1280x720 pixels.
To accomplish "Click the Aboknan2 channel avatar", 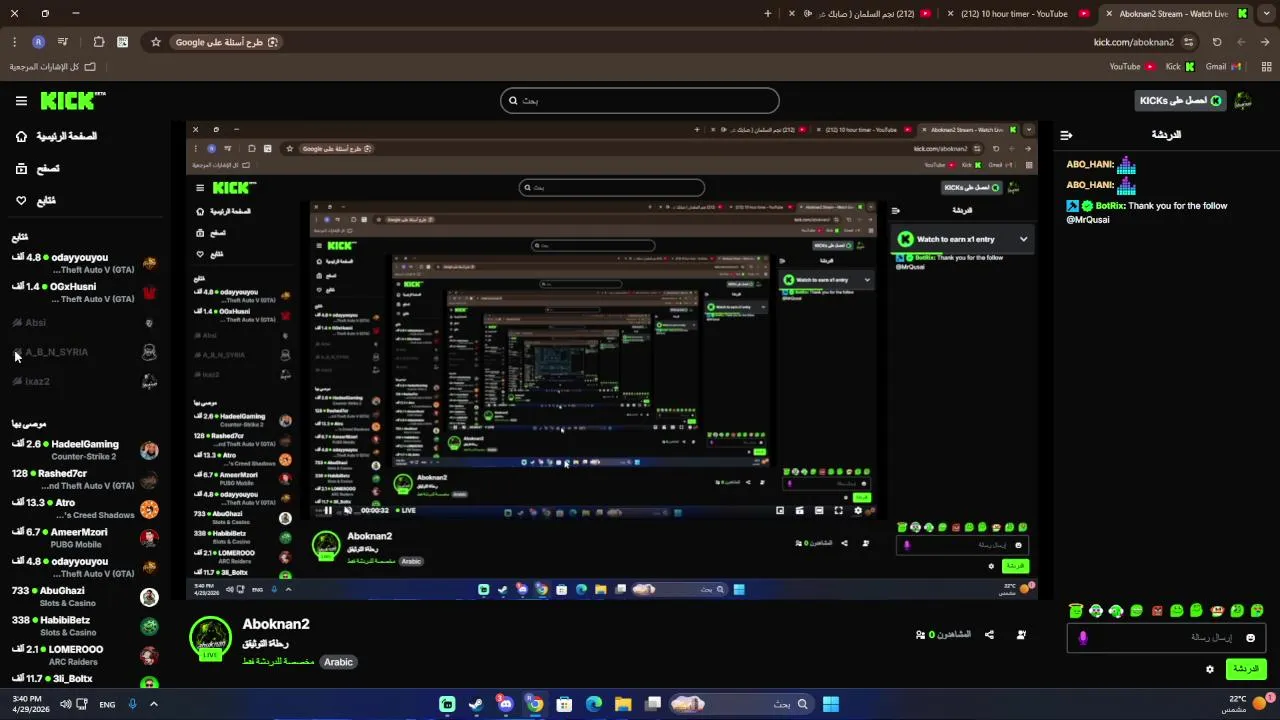I will pos(210,638).
